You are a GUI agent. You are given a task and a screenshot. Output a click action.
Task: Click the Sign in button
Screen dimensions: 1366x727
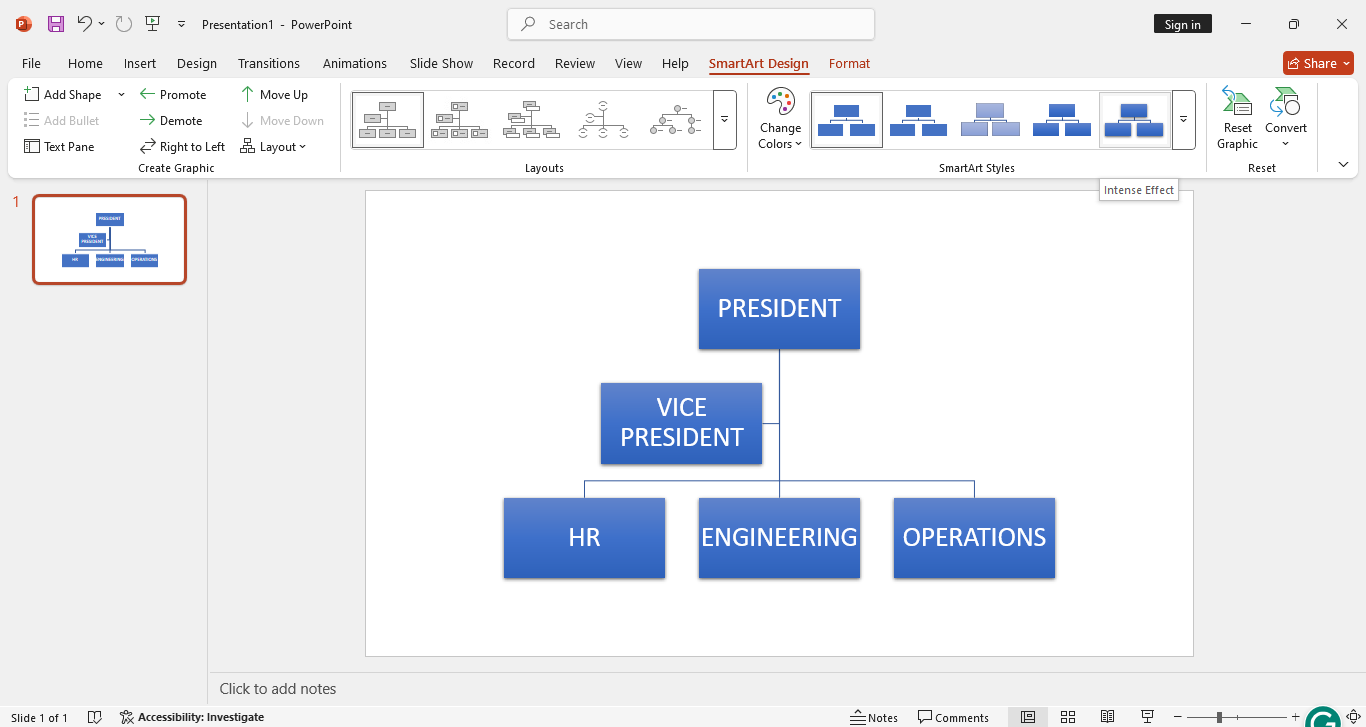(x=1182, y=22)
